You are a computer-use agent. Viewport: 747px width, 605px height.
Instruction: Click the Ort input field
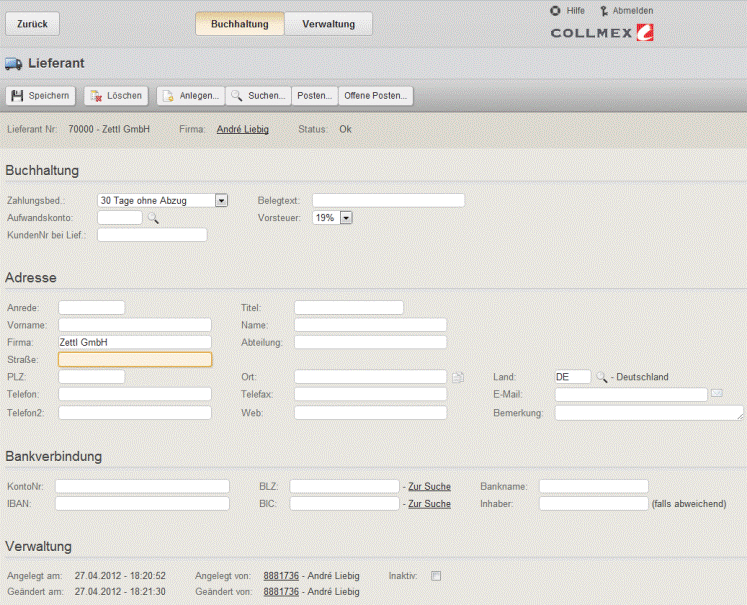(x=371, y=377)
